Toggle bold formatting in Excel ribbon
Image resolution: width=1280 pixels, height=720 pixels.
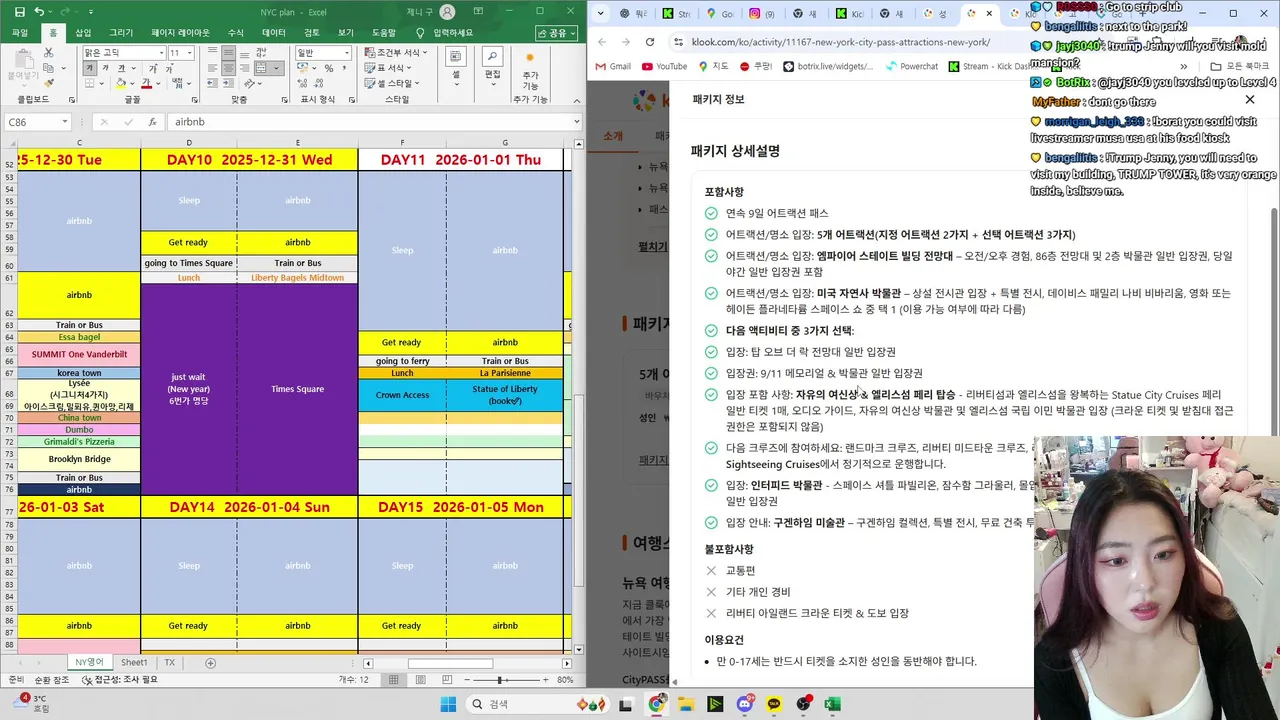tap(89, 68)
